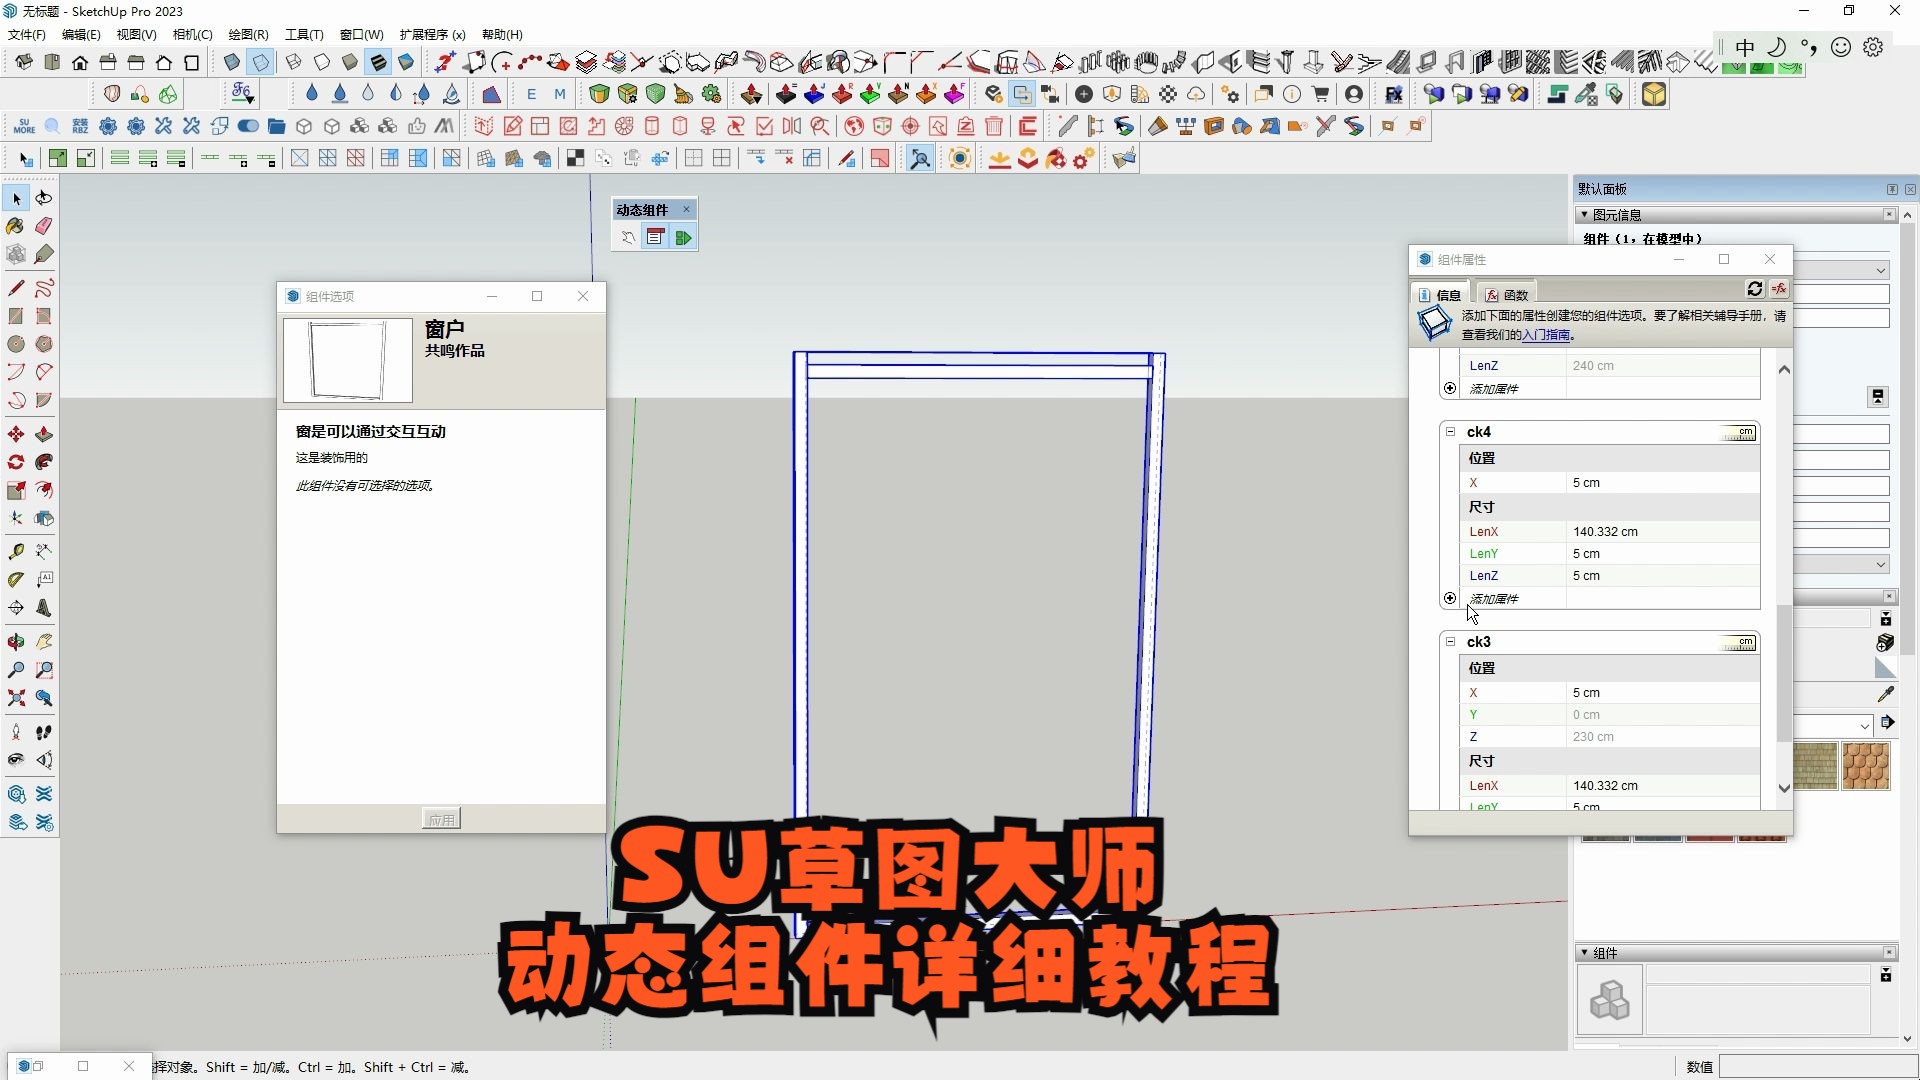Open the 窗口(W) menu
1920x1080 pixels.
[x=361, y=34]
